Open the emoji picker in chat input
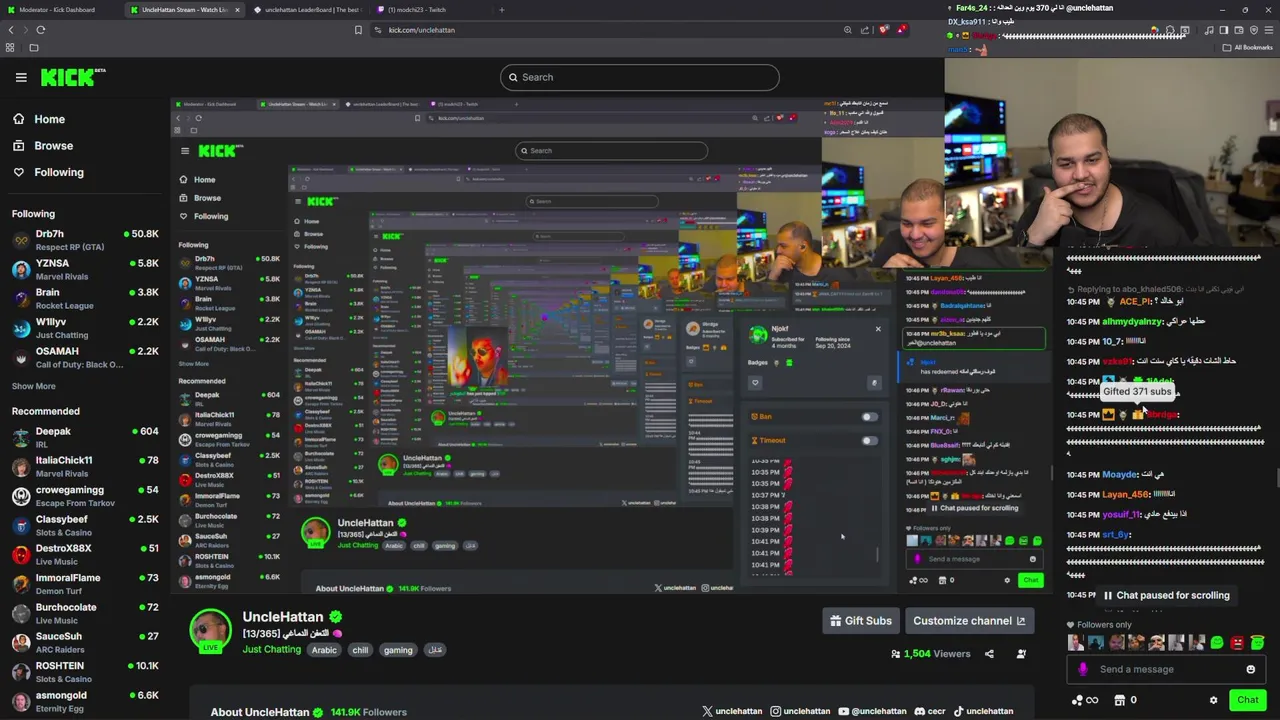Screen dimensions: 1280x720 click(x=1250, y=669)
